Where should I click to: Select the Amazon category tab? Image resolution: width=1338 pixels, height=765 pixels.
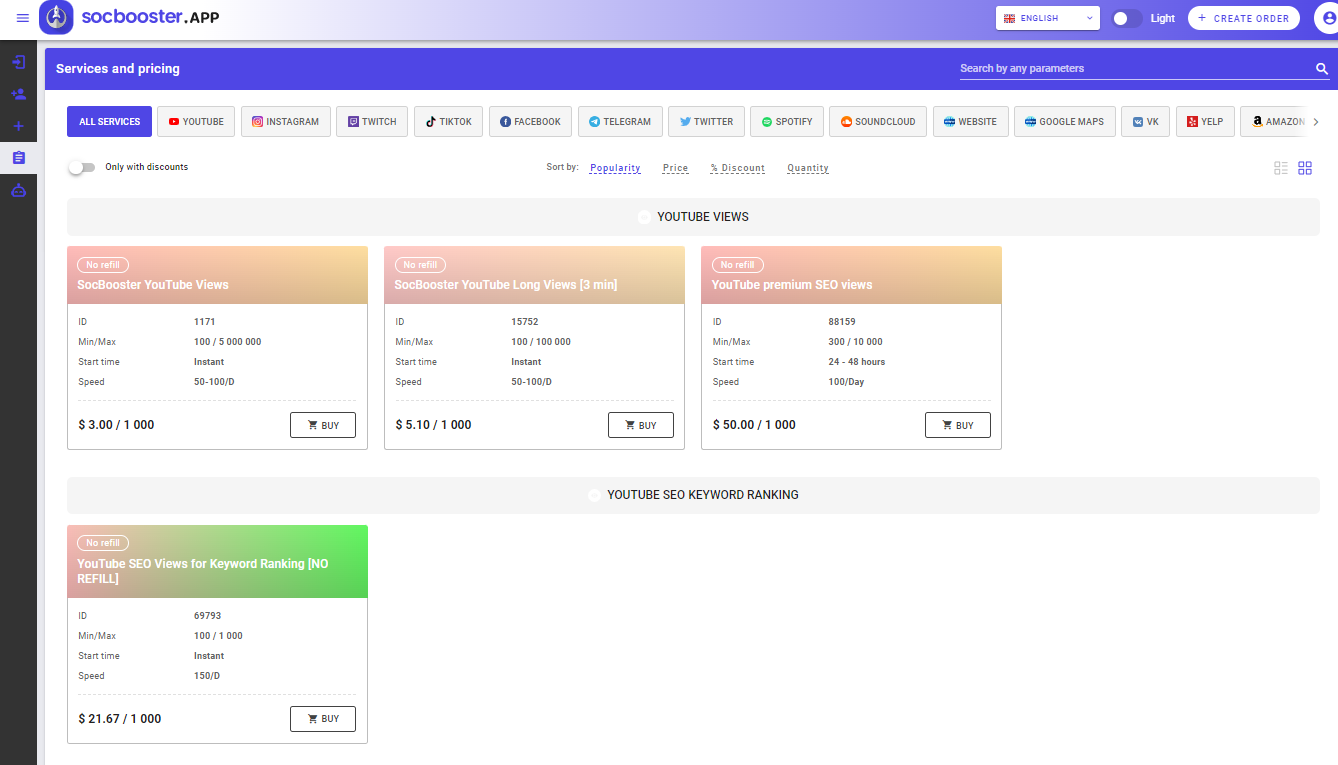[1274, 122]
